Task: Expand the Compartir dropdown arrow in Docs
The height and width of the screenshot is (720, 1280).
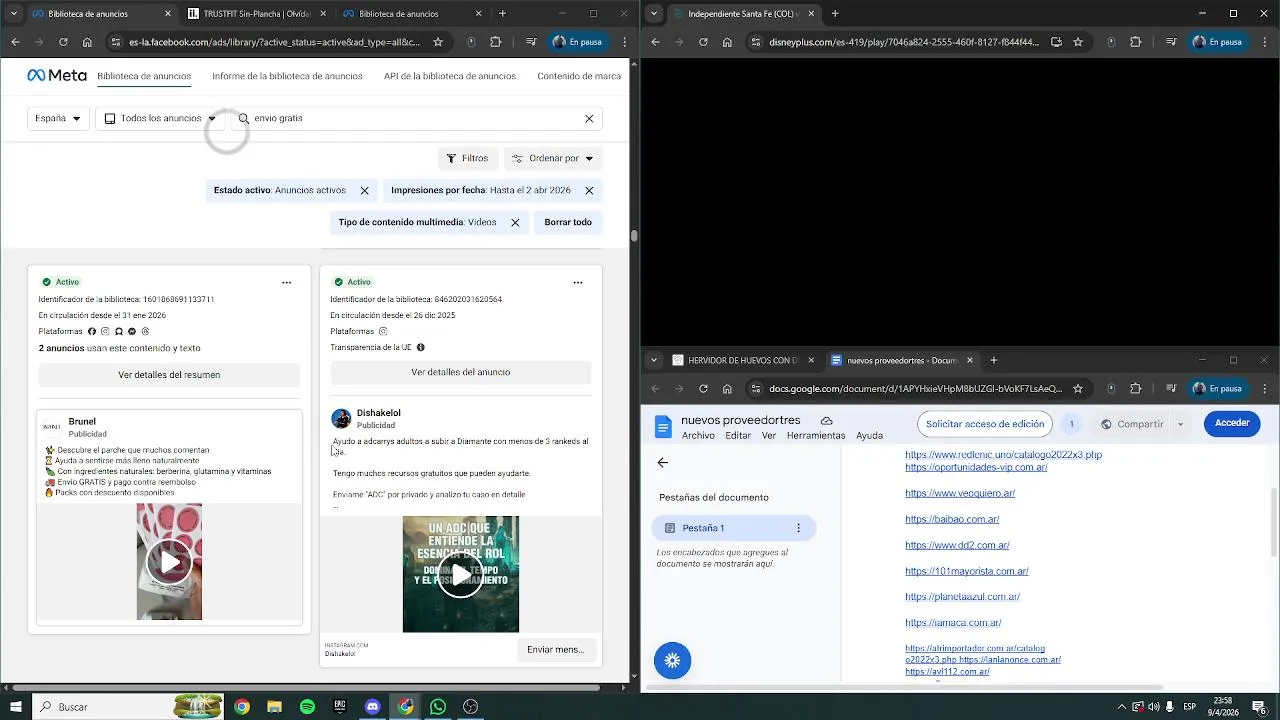Action: pyautogui.click(x=1180, y=424)
